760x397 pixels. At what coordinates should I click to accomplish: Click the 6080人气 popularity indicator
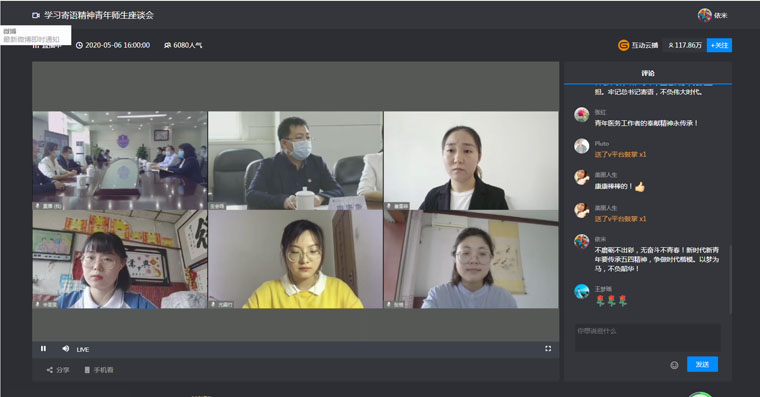tap(183, 45)
